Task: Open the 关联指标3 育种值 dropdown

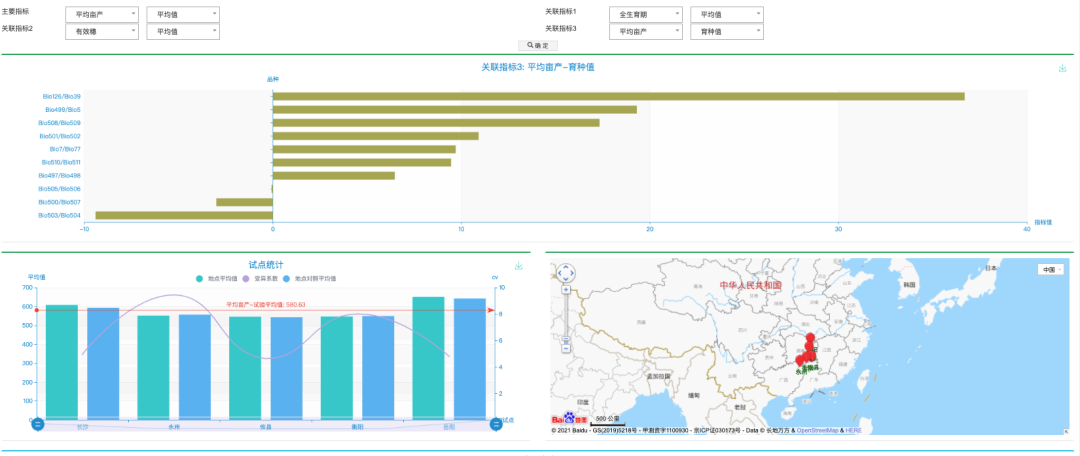Action: coord(727,32)
